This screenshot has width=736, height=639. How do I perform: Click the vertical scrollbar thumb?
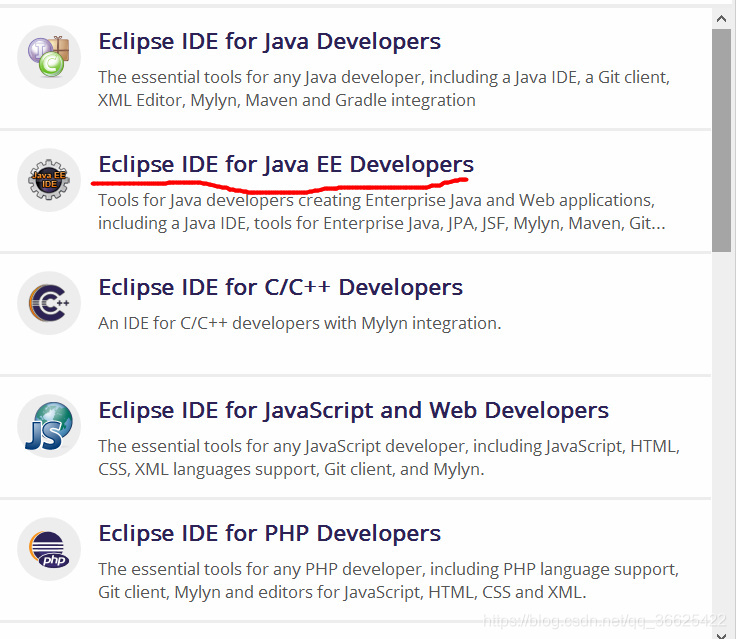point(721,141)
